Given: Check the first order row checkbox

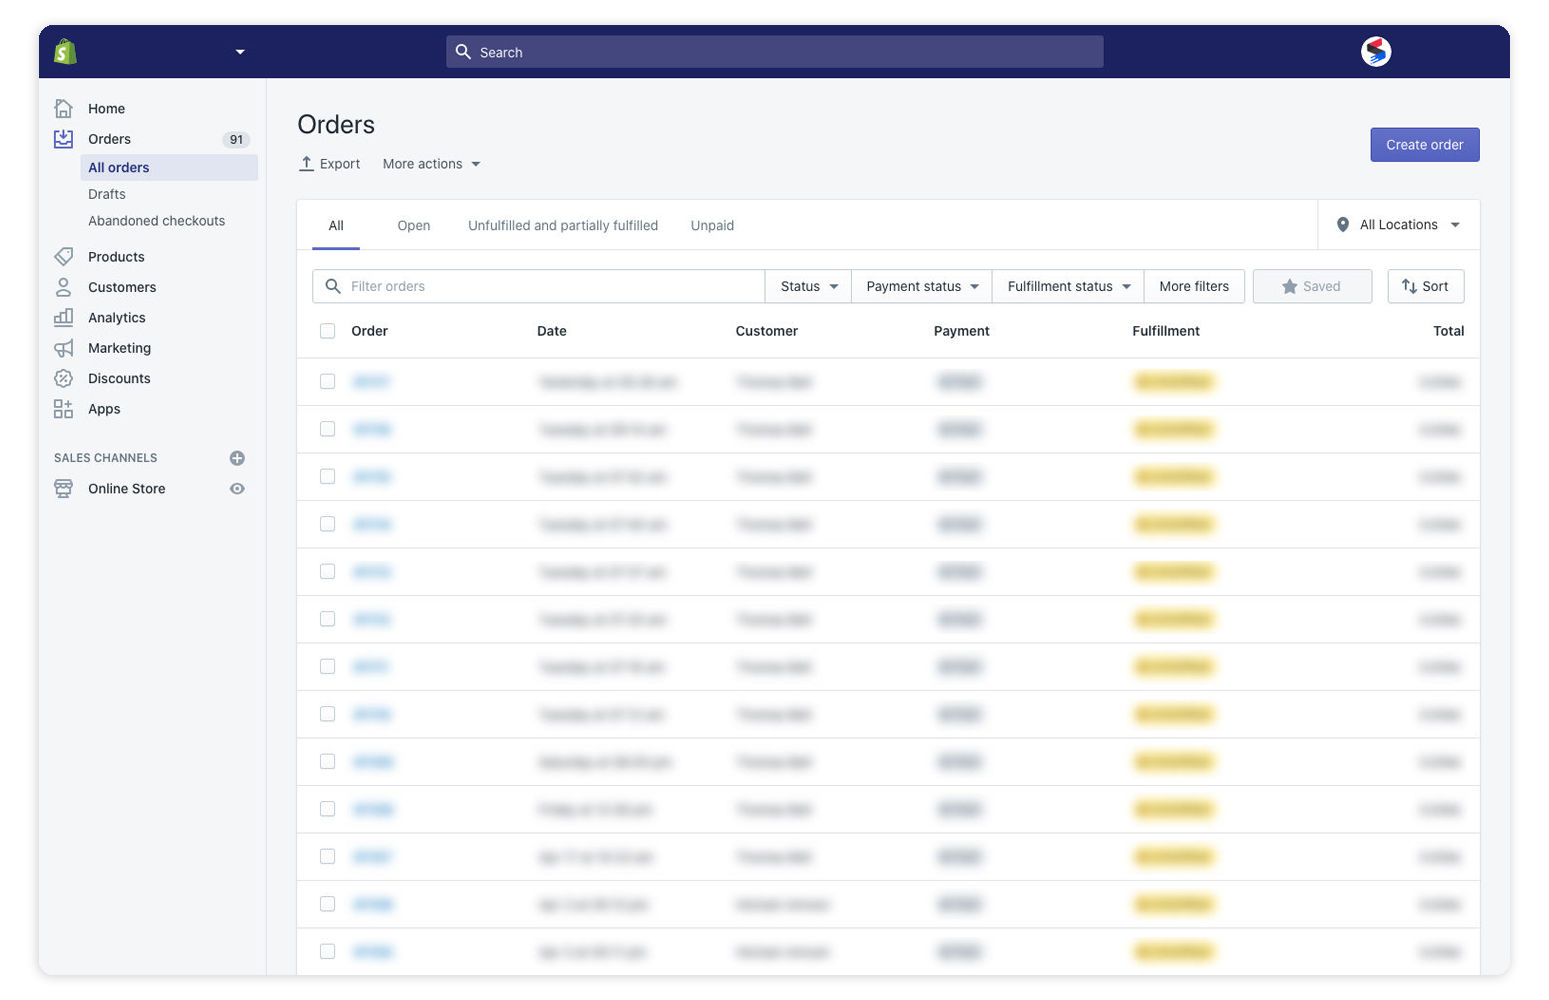Looking at the screenshot, I should (327, 381).
